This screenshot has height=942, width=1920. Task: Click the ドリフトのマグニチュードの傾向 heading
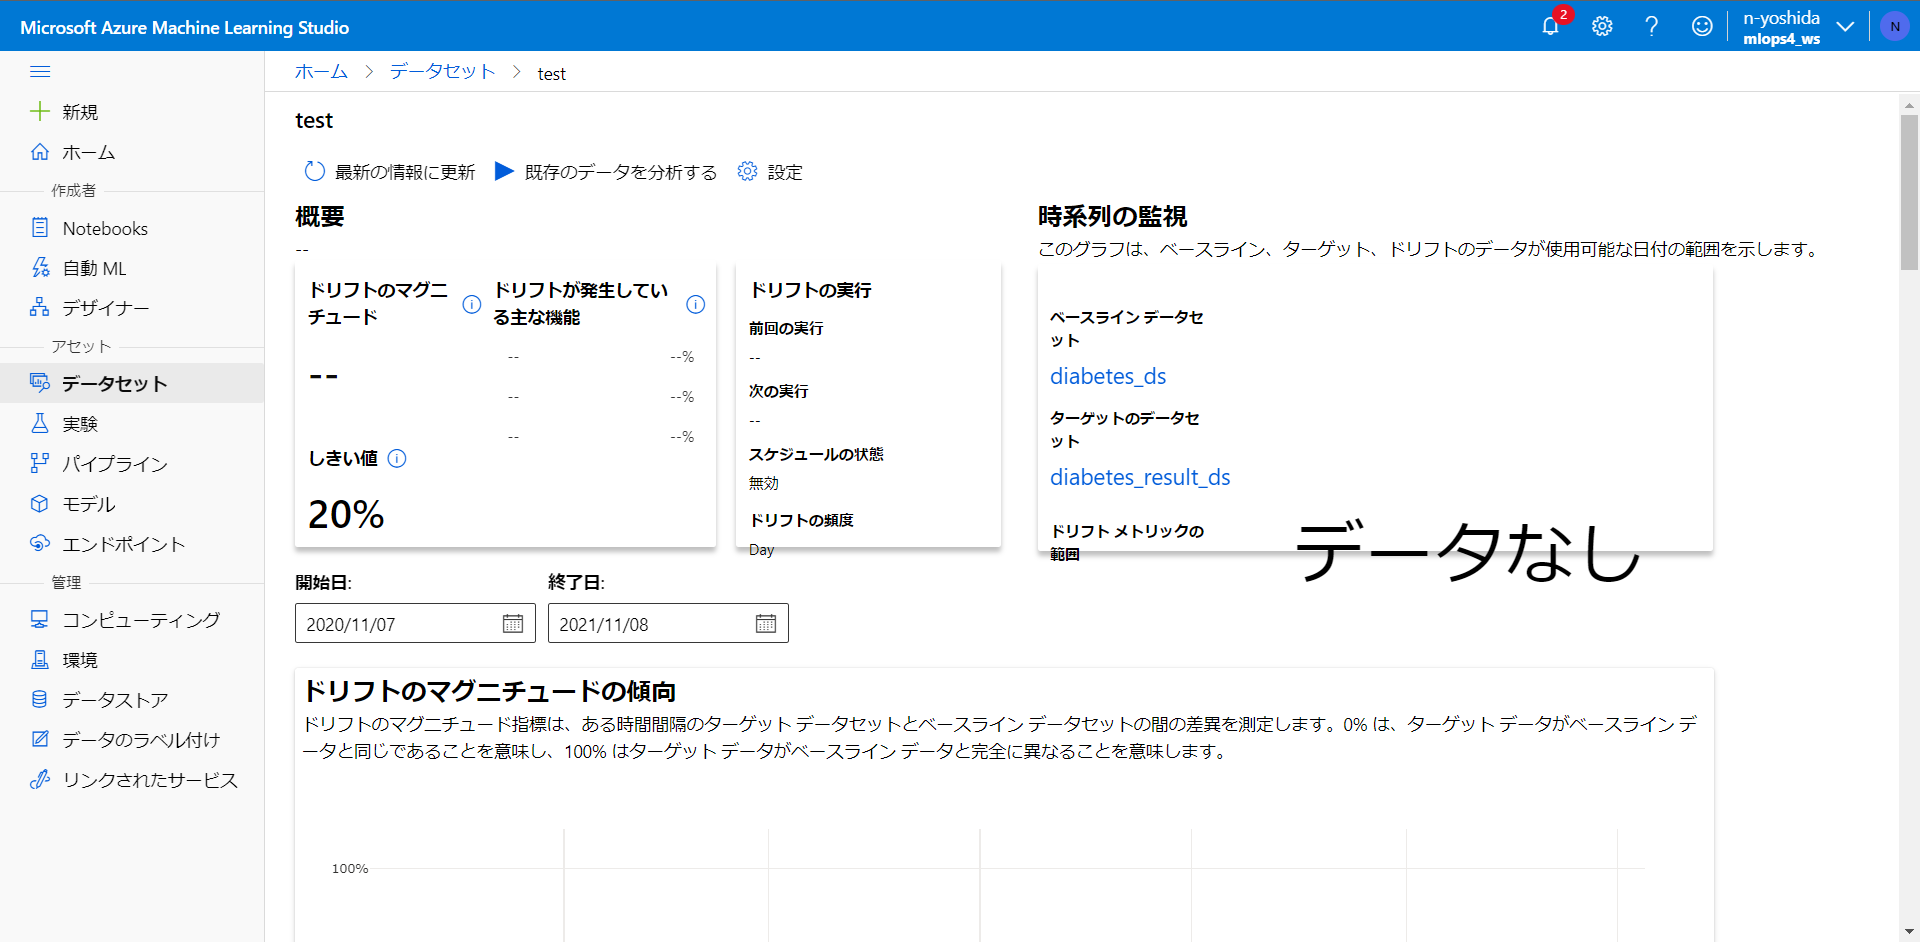[x=490, y=691]
